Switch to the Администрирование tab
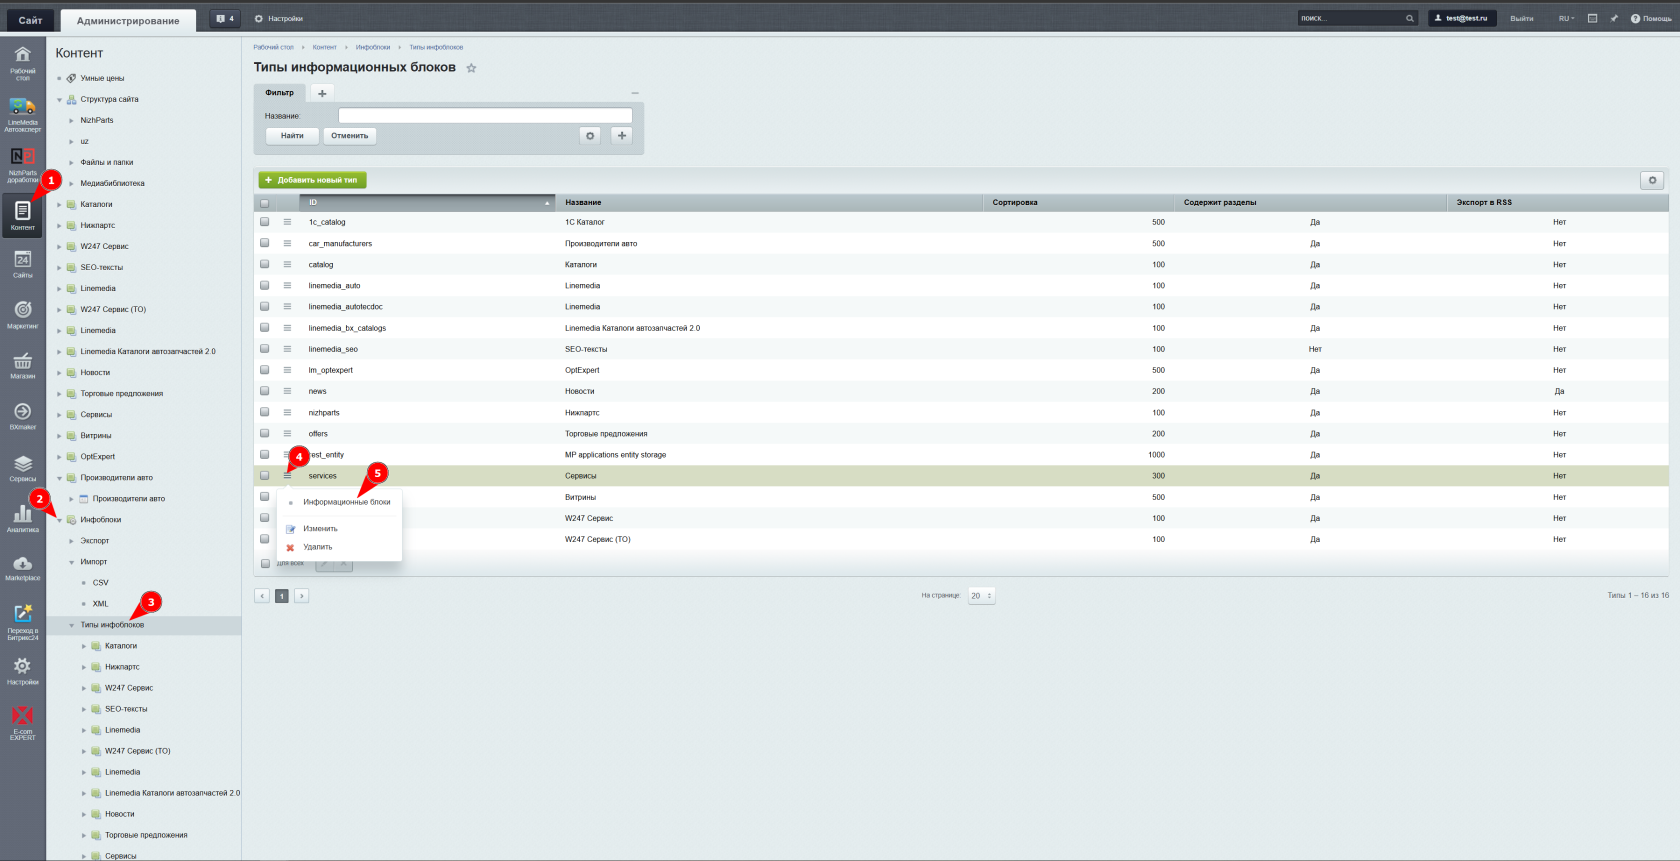Viewport: 1680px width, 861px height. (x=128, y=20)
